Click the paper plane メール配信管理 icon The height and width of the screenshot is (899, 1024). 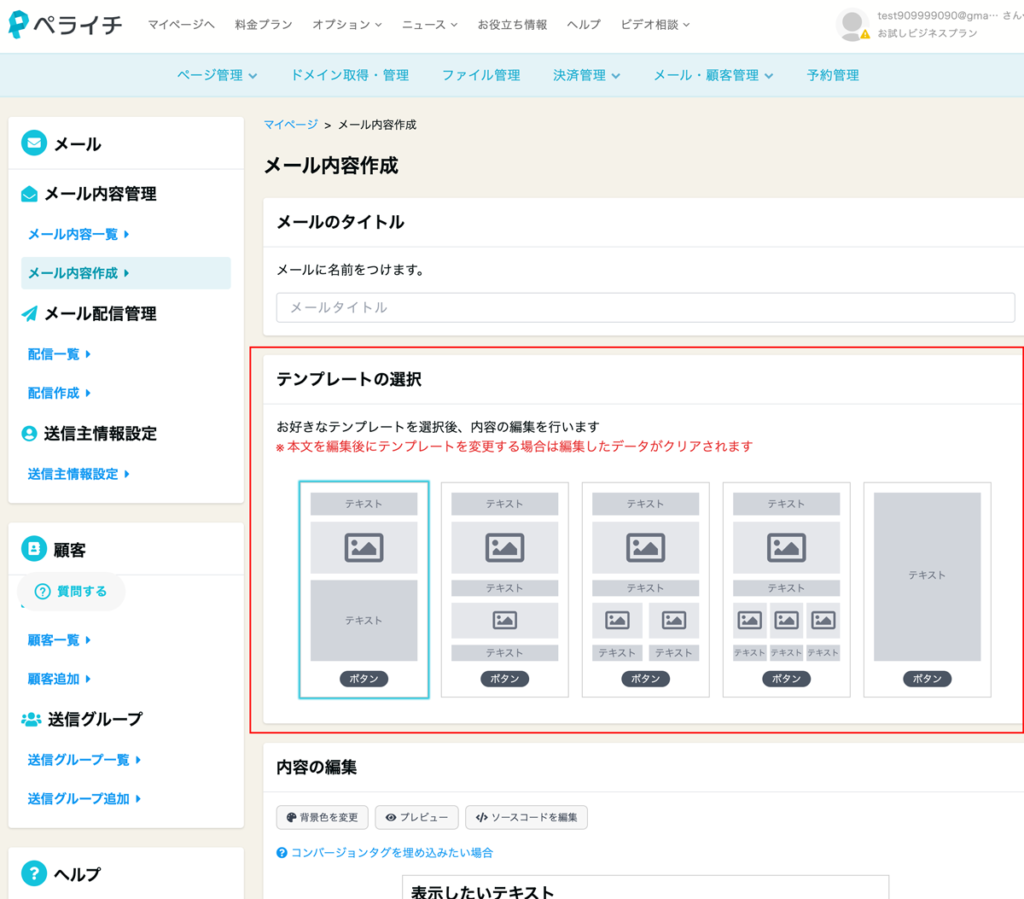click(x=30, y=314)
